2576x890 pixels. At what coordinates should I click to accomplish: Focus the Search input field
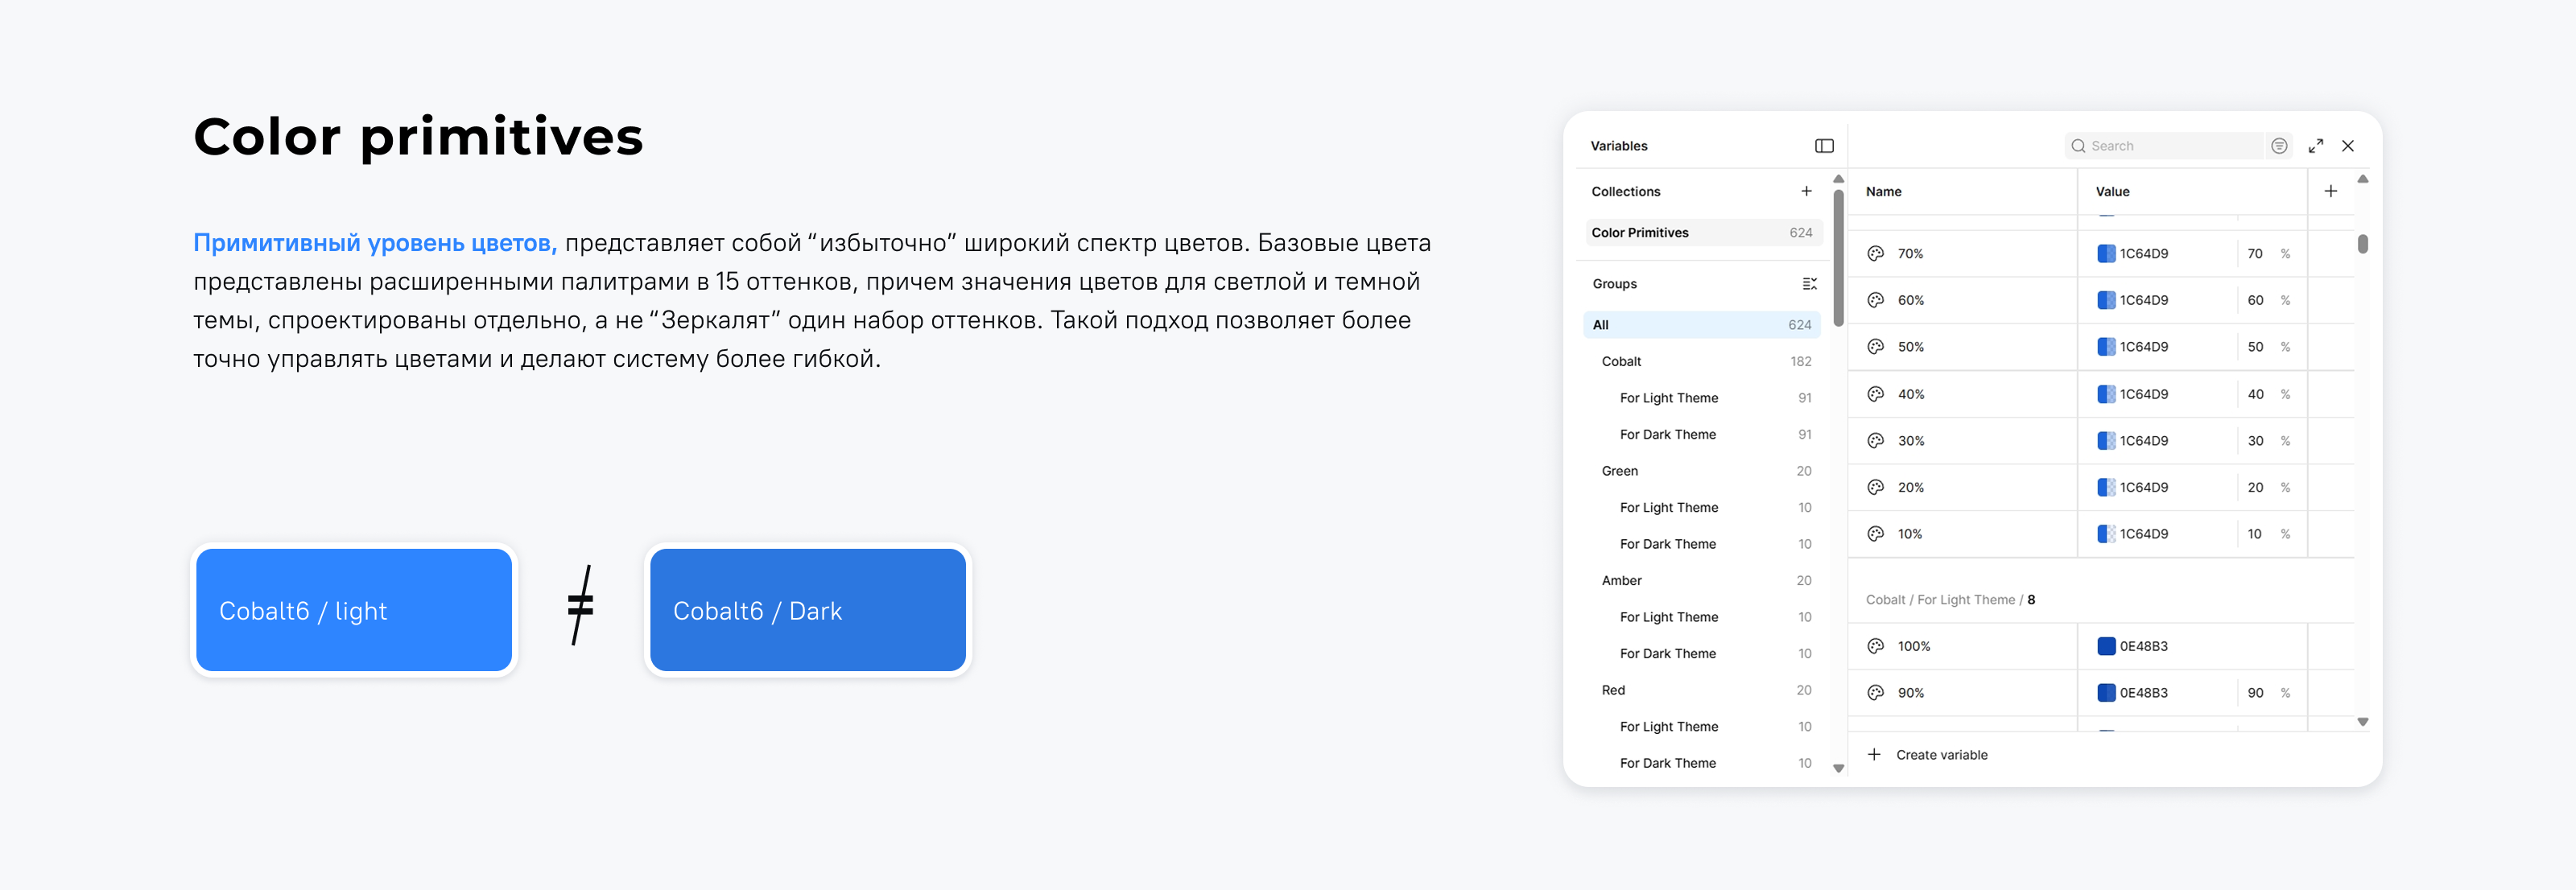(x=2163, y=146)
